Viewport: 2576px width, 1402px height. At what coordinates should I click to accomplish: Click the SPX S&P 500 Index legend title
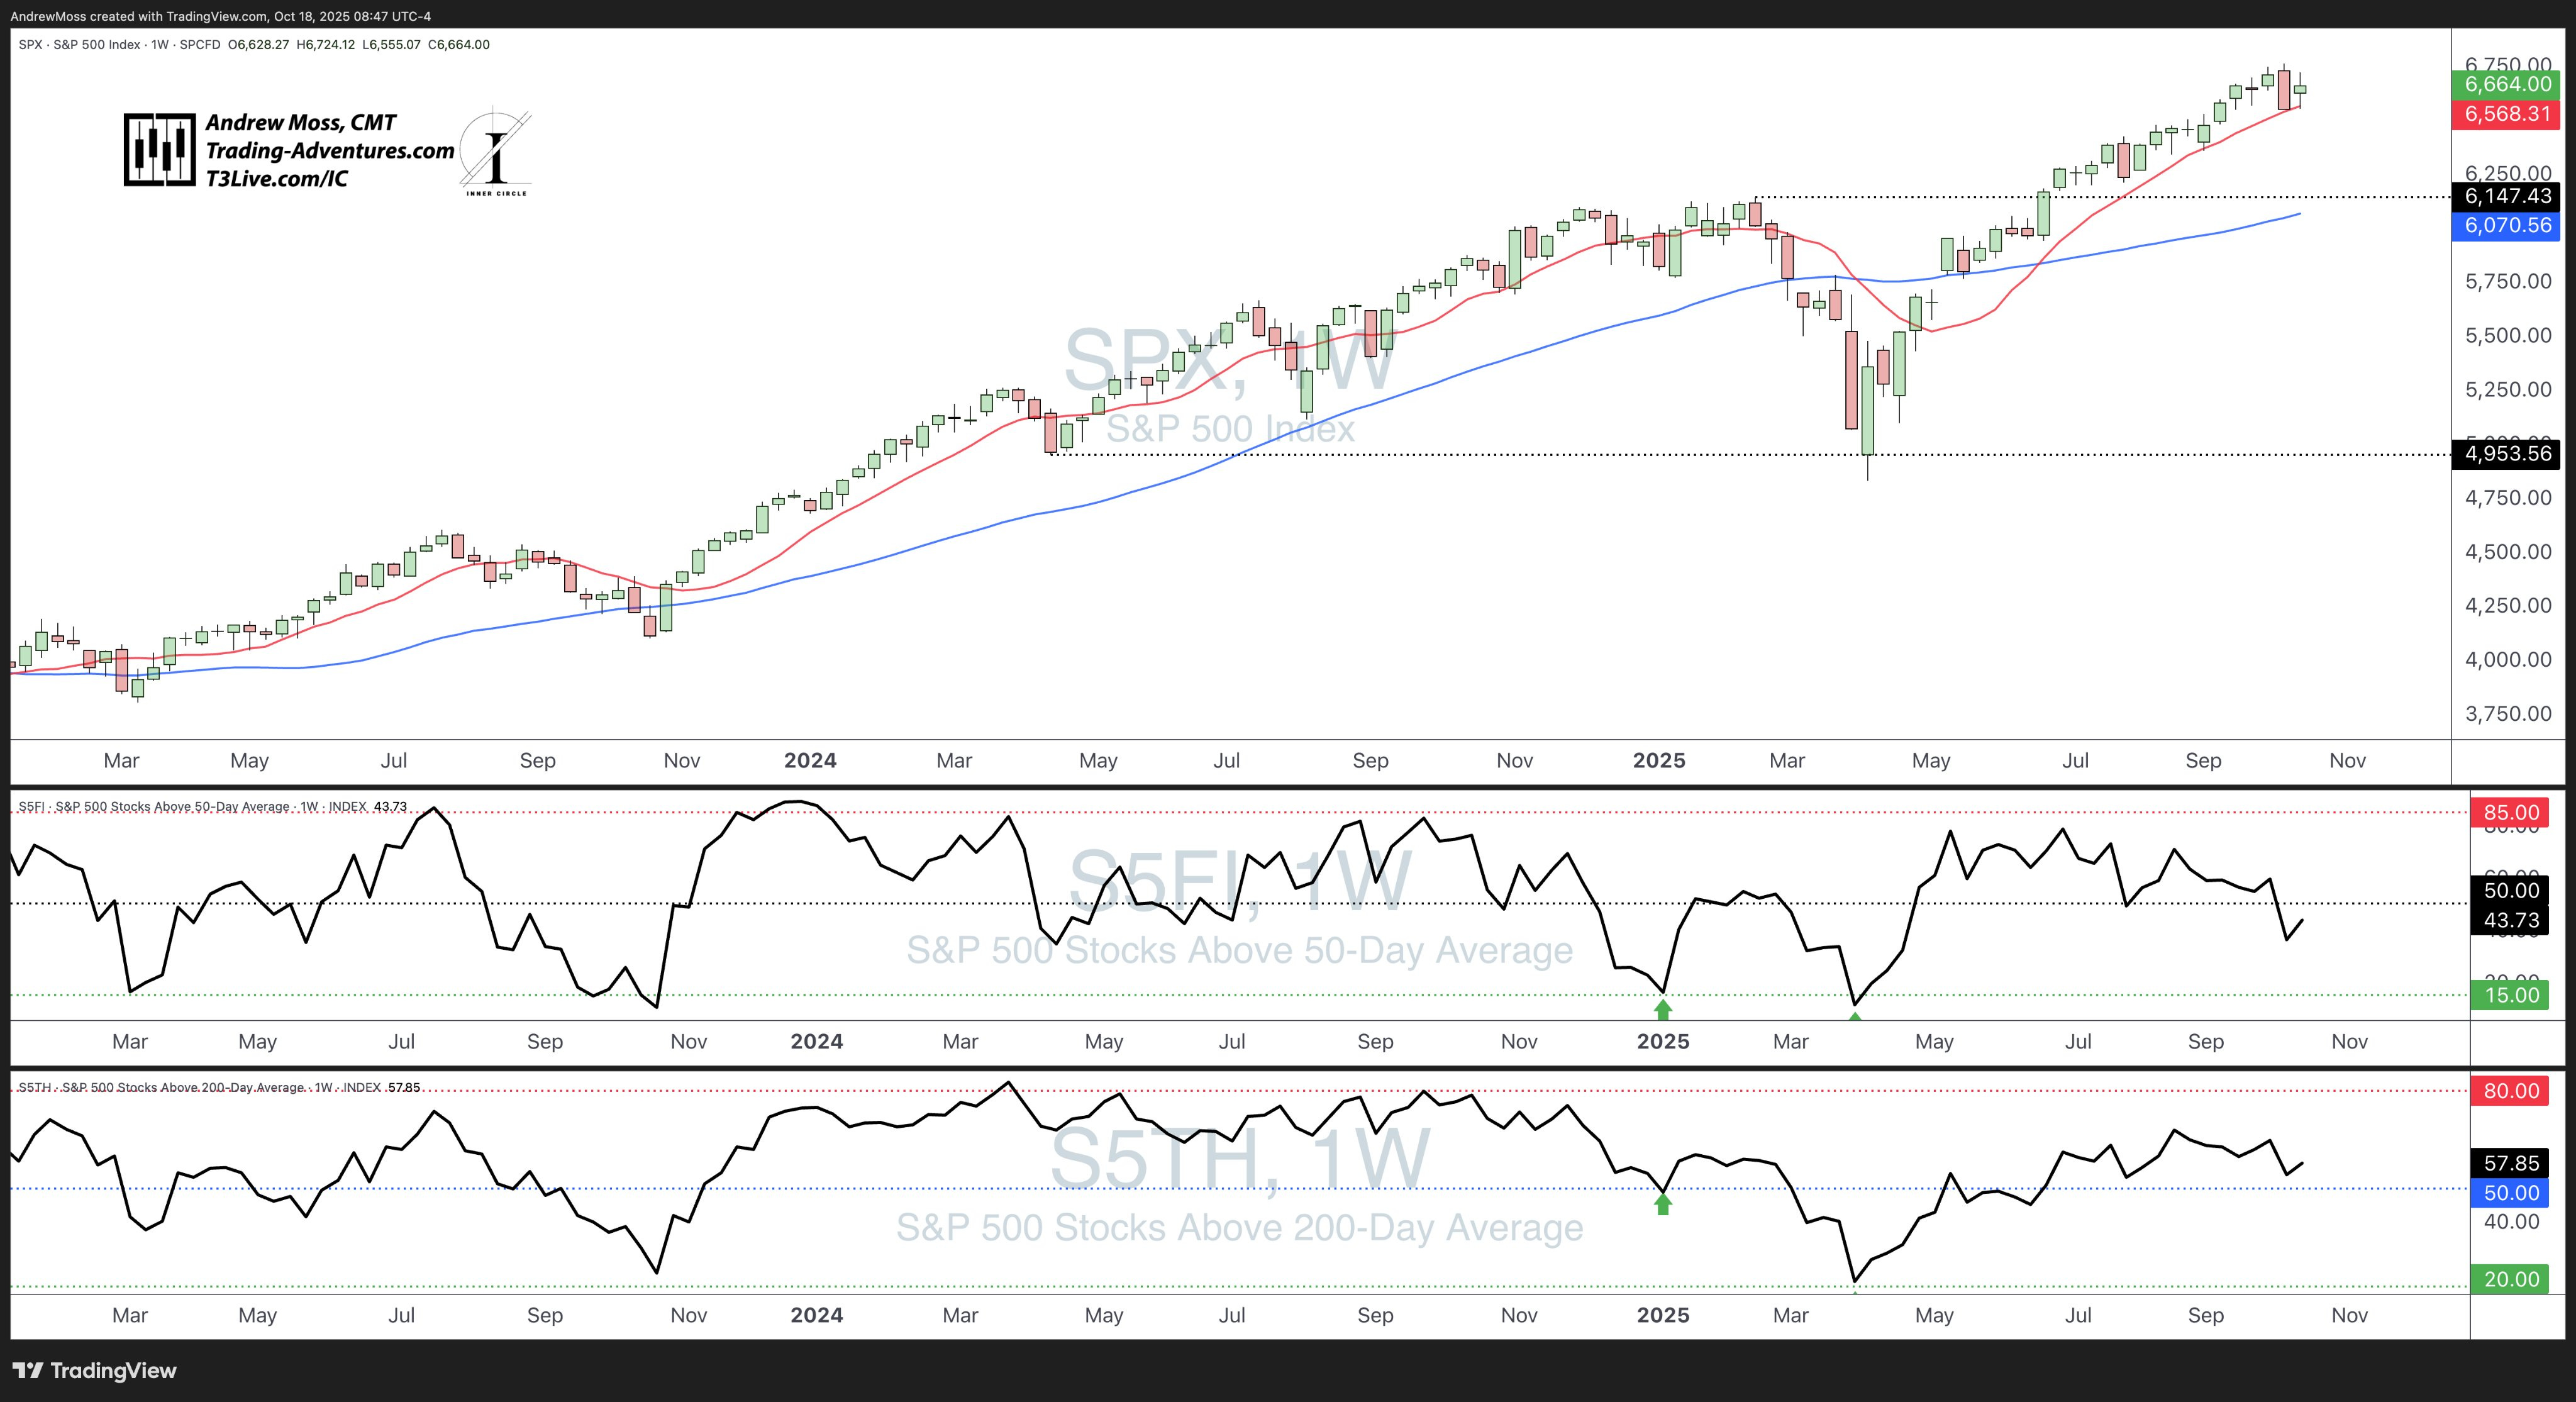(x=80, y=45)
